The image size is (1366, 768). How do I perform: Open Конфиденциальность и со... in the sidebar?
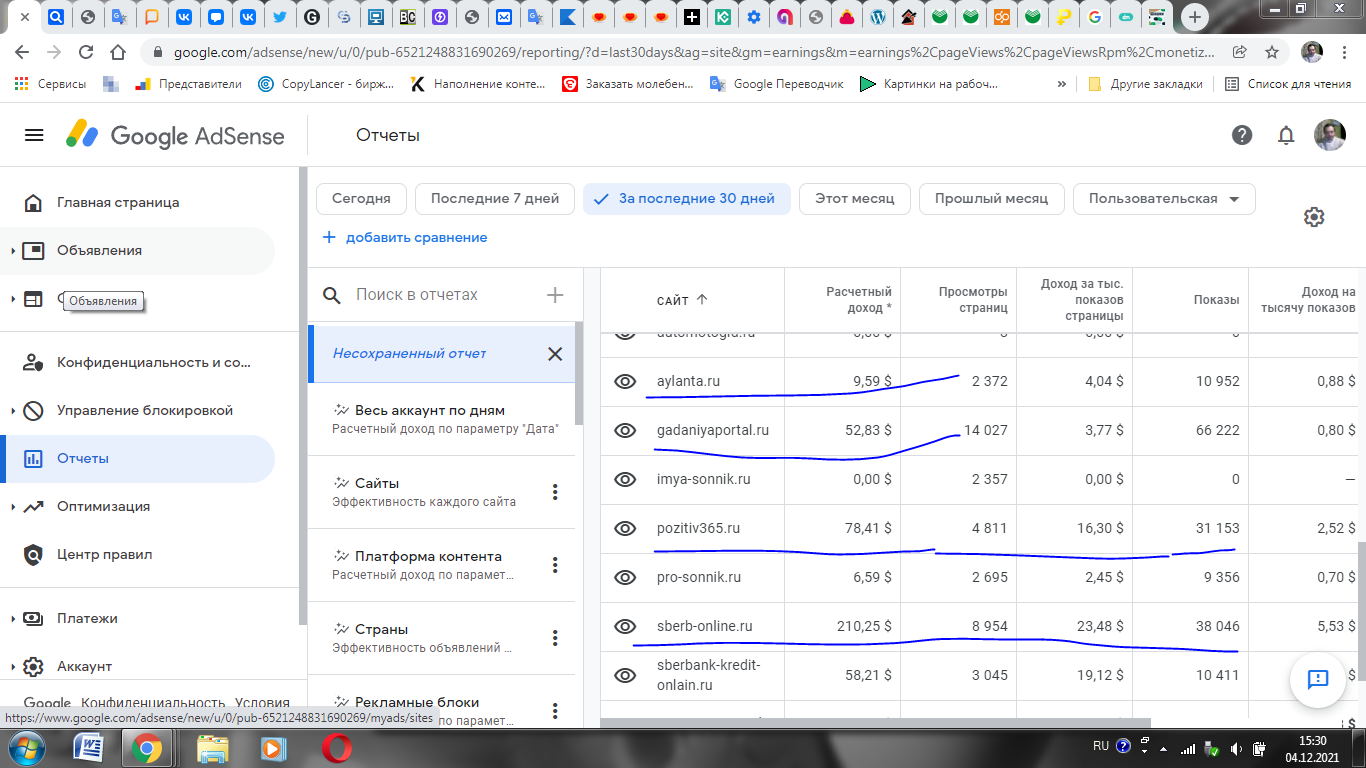pos(154,362)
